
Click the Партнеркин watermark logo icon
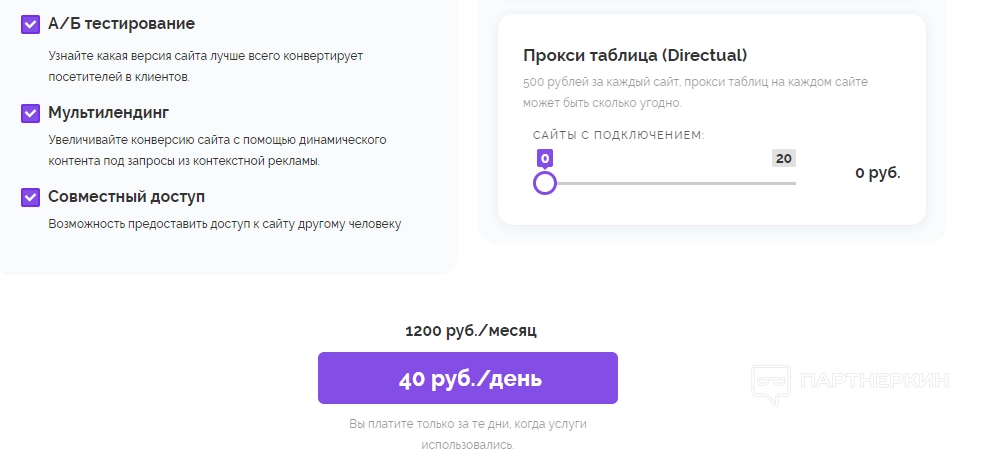pyautogui.click(x=770, y=382)
